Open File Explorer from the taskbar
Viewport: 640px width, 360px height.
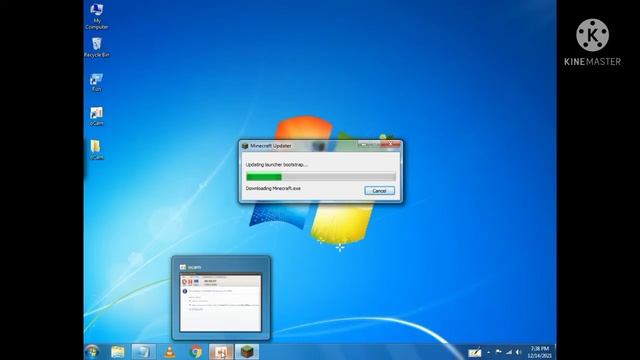(118, 352)
